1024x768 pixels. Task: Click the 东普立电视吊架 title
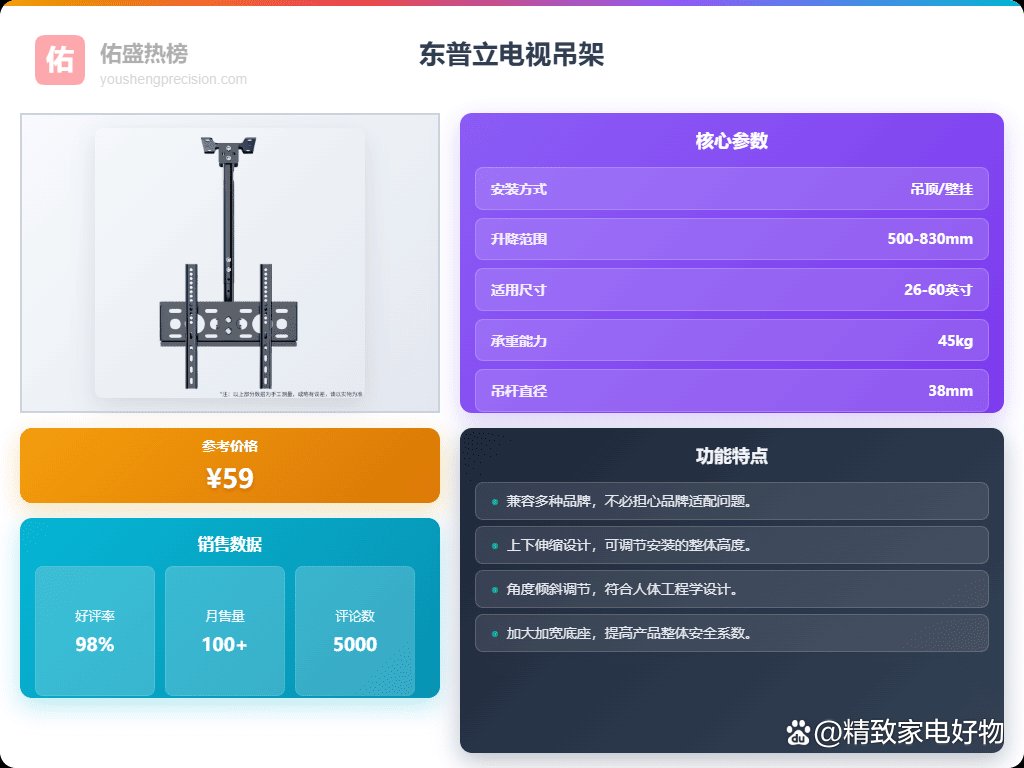coord(511,54)
